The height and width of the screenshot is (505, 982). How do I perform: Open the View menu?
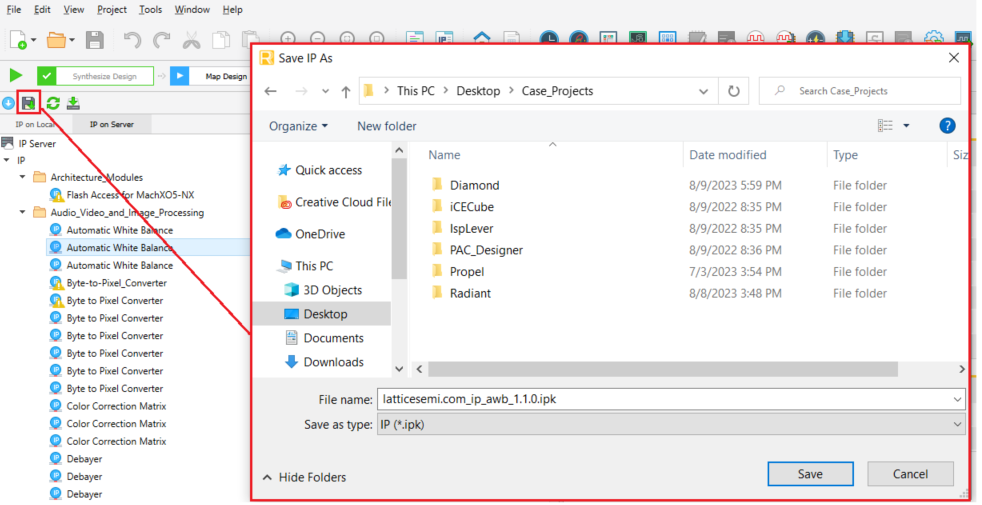click(73, 9)
